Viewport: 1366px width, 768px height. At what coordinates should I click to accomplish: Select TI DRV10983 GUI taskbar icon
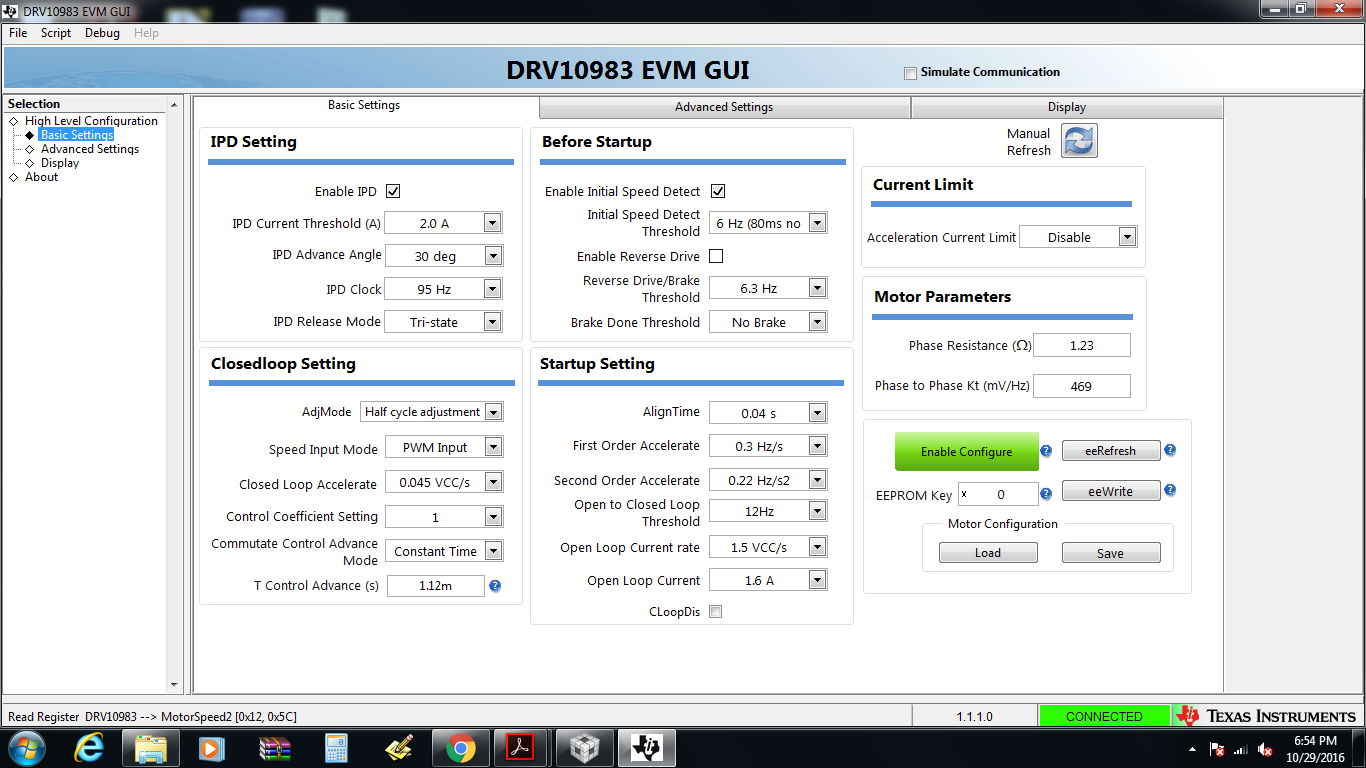pos(647,748)
